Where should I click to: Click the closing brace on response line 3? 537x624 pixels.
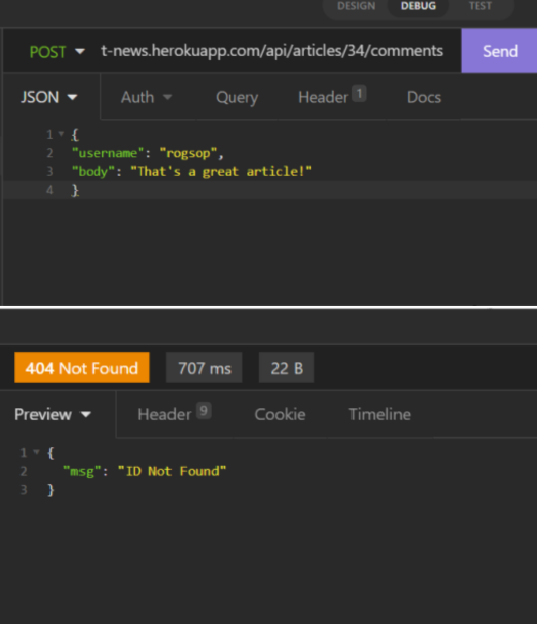(51, 490)
